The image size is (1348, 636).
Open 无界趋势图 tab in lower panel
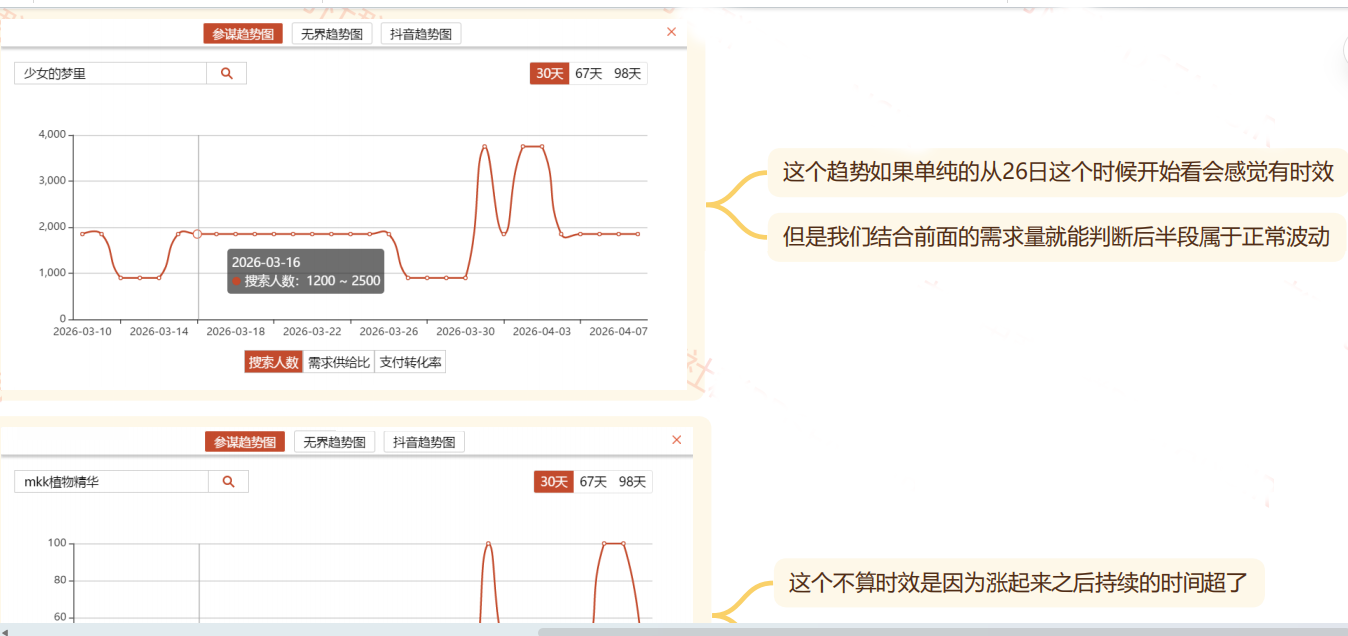[x=334, y=442]
